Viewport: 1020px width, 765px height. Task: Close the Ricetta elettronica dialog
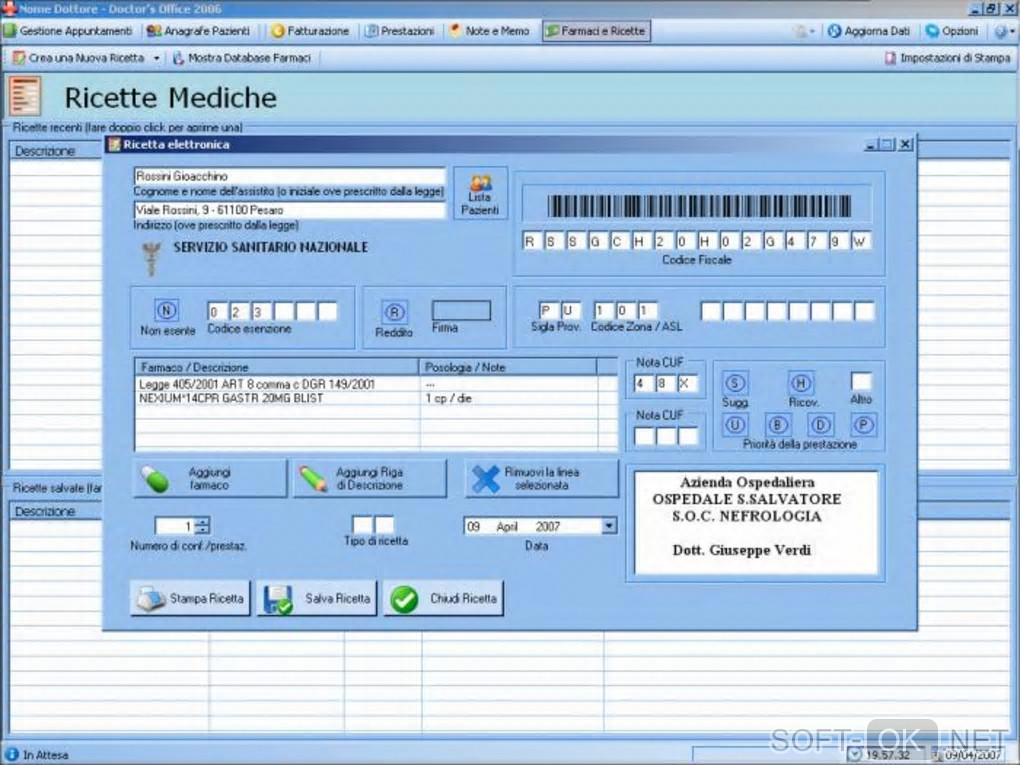pyautogui.click(x=906, y=144)
